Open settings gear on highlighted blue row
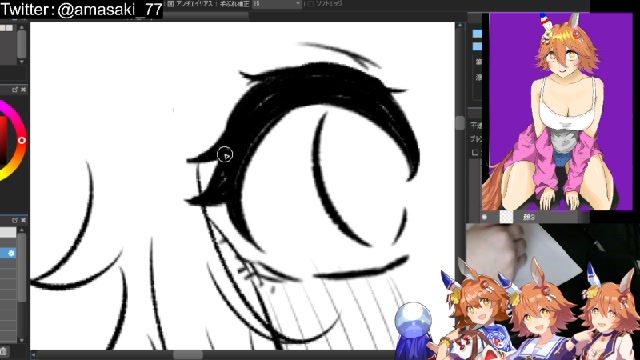 pos(11,253)
